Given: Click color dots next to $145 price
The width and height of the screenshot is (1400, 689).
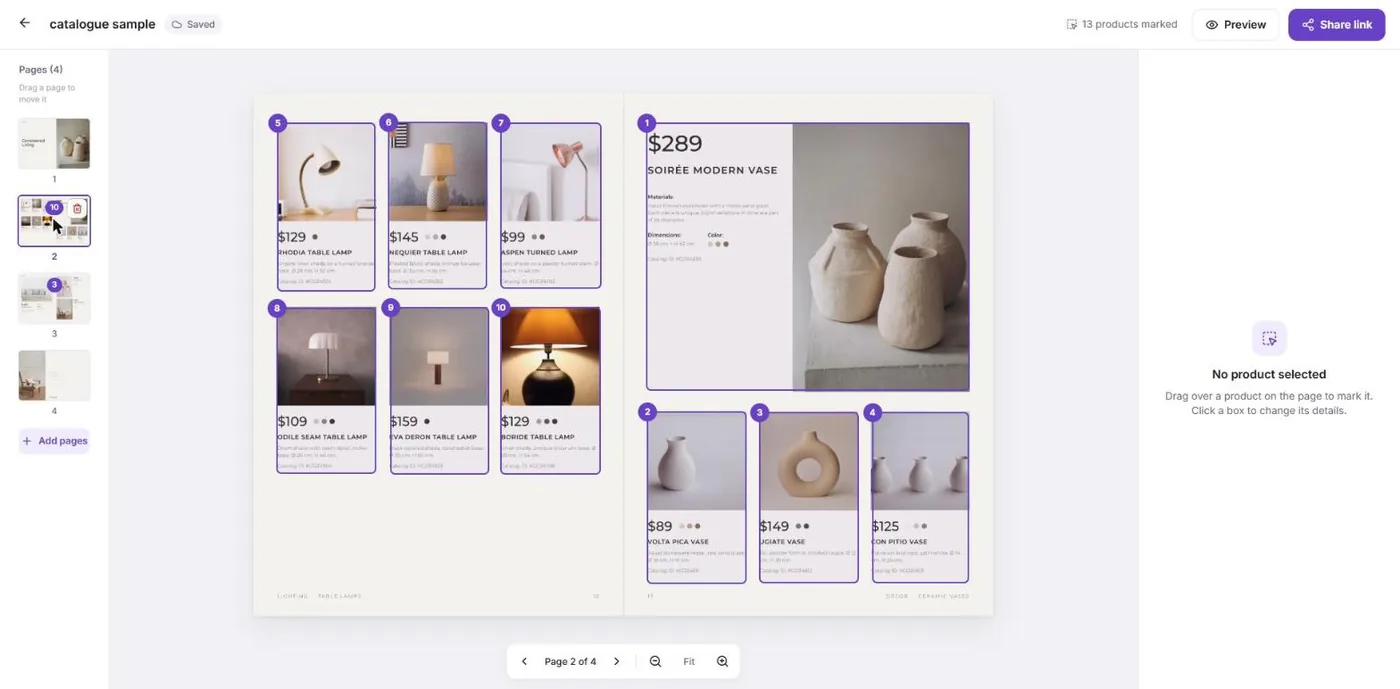Looking at the screenshot, I should (435, 237).
